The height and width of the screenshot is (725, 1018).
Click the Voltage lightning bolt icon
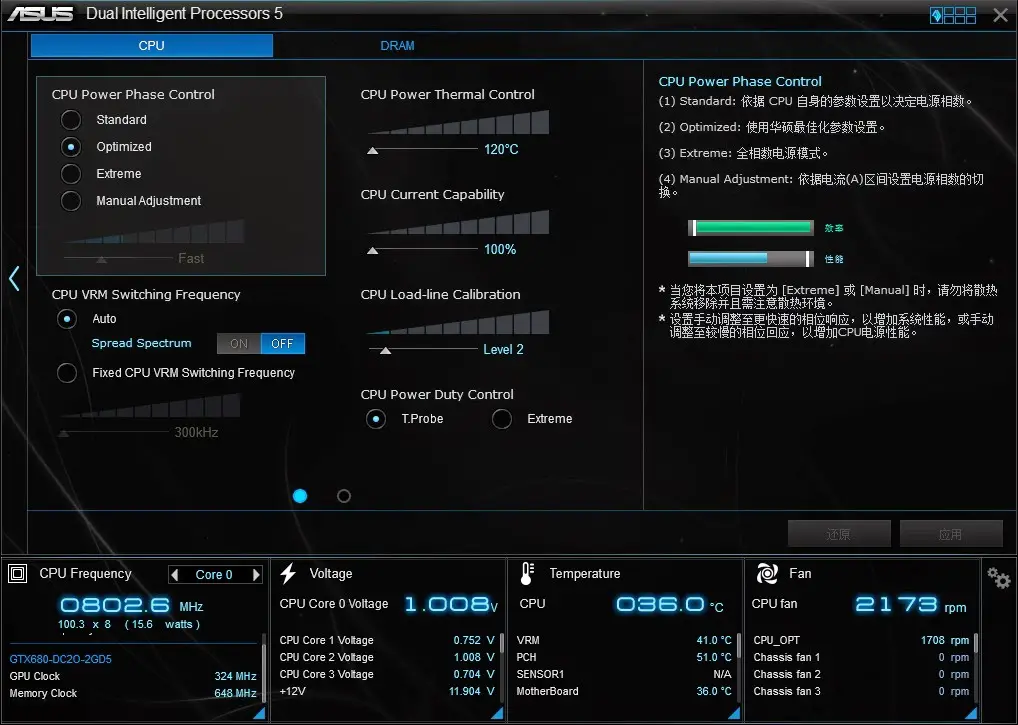point(288,574)
